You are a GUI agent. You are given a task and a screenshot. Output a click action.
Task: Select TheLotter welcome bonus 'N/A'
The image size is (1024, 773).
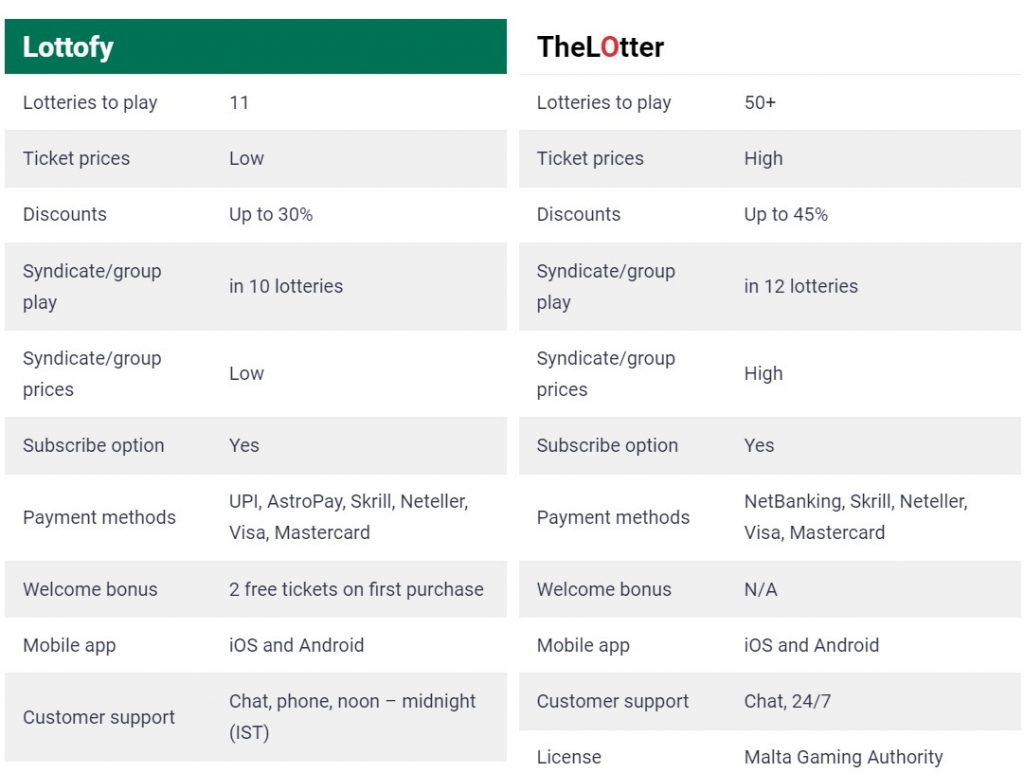761,590
